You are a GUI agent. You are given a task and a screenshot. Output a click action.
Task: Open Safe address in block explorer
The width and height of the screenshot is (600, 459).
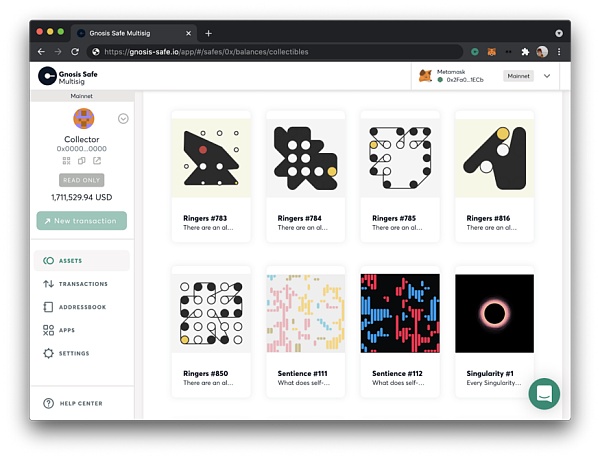97,160
